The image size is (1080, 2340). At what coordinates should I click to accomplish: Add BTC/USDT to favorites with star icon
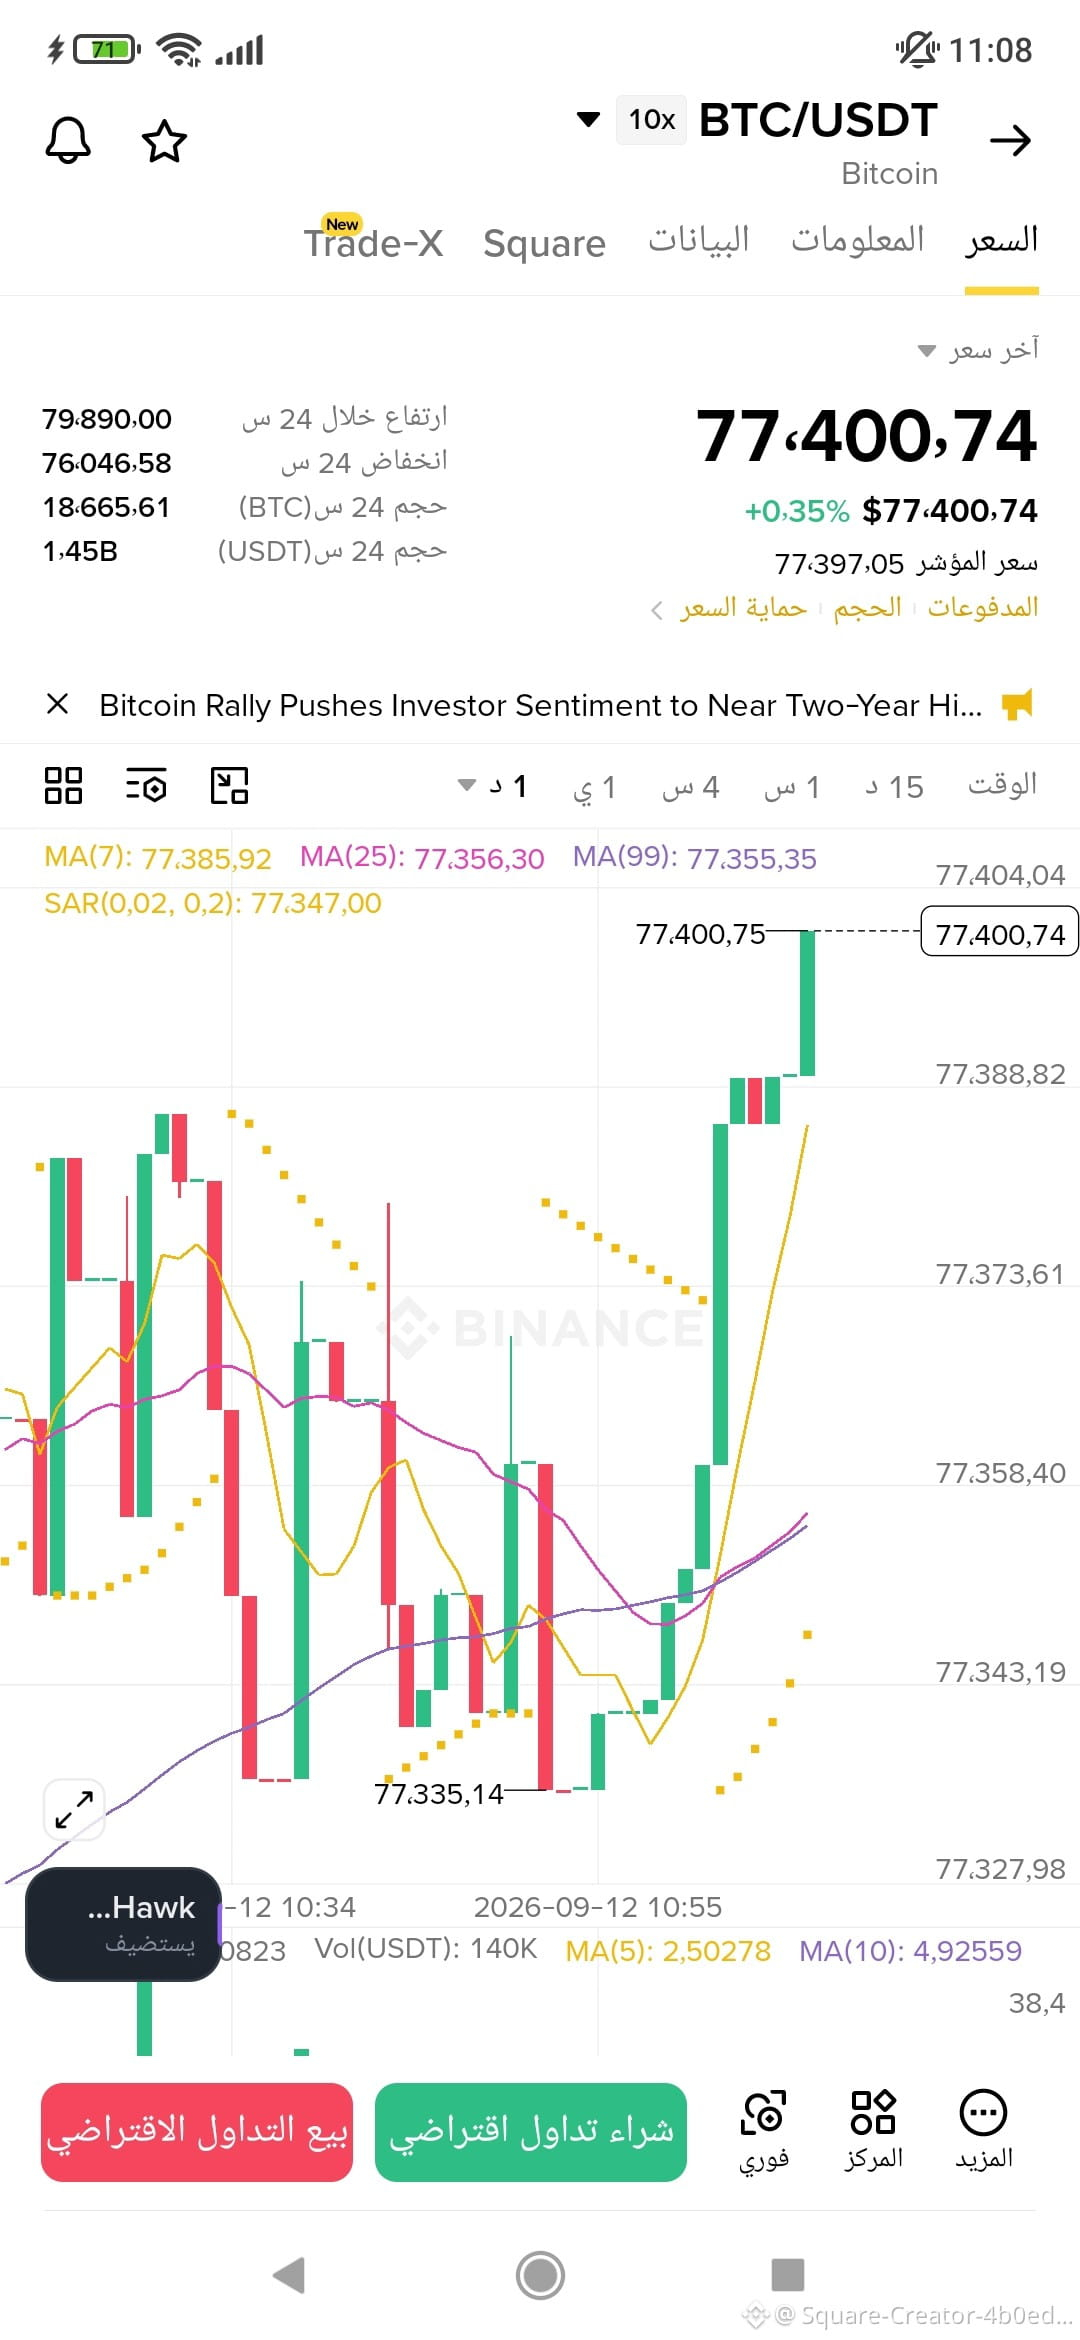(164, 141)
